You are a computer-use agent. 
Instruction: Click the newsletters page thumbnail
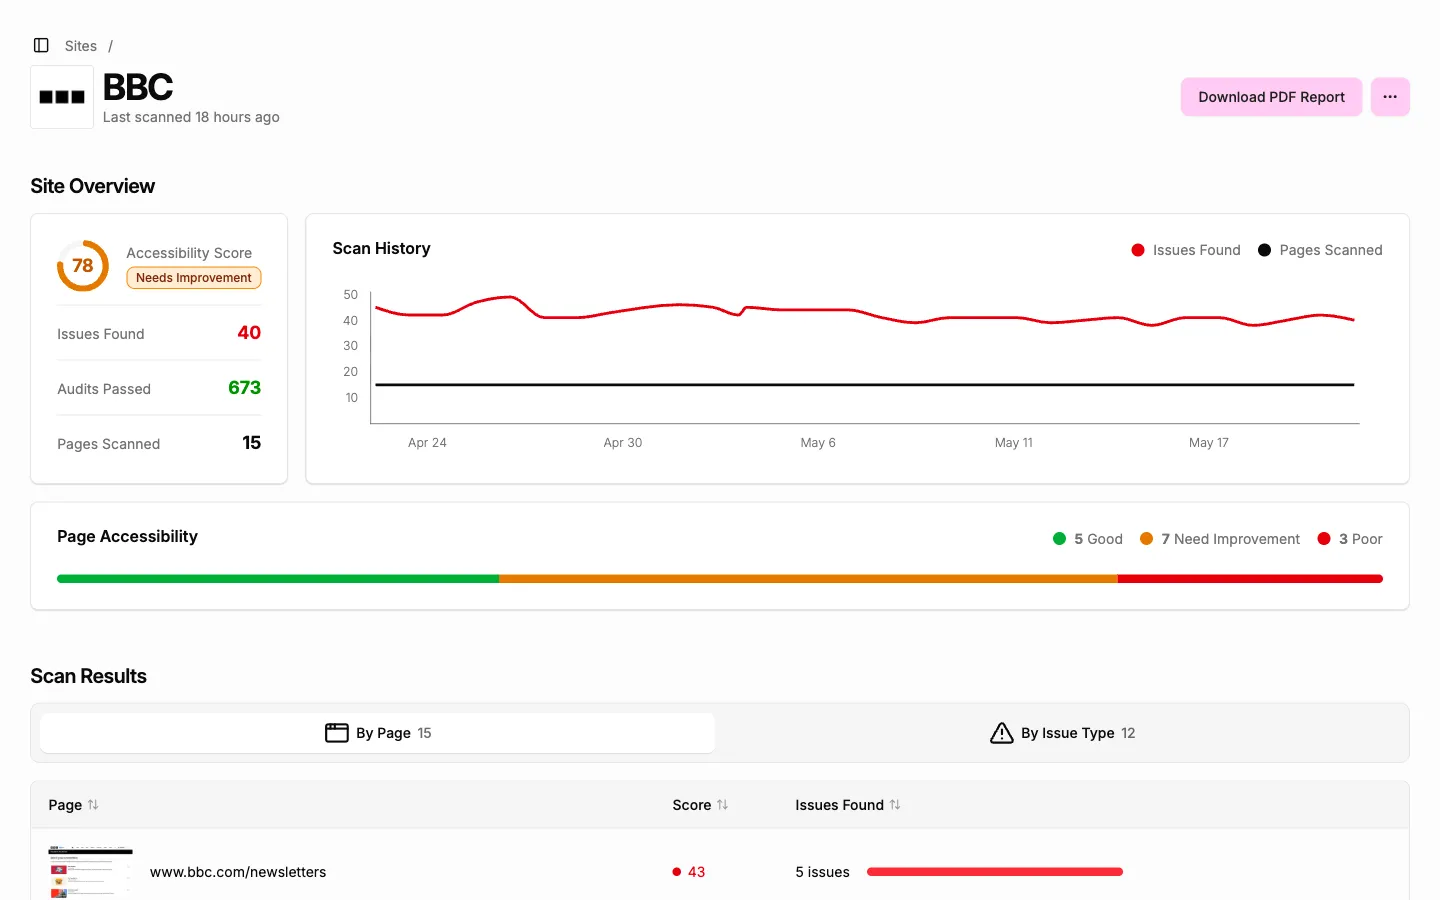[x=91, y=872]
